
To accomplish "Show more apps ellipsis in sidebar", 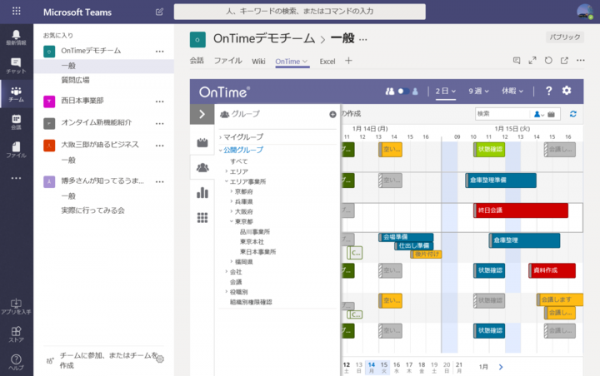I will [x=16, y=178].
